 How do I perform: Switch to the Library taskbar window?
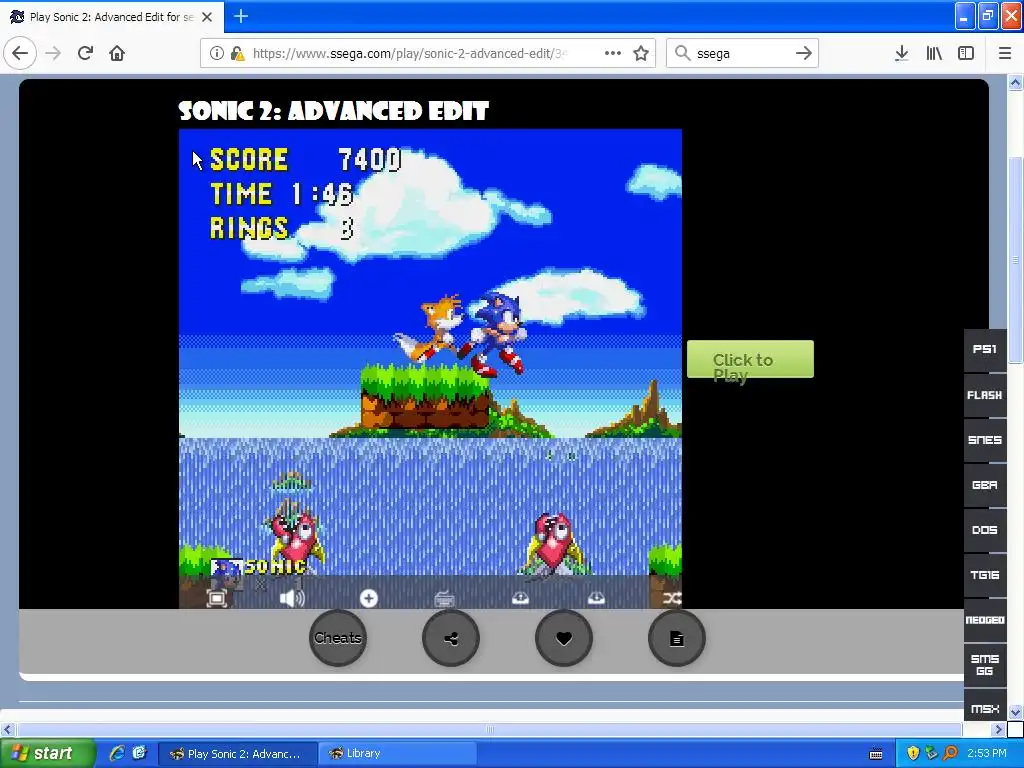(397, 754)
